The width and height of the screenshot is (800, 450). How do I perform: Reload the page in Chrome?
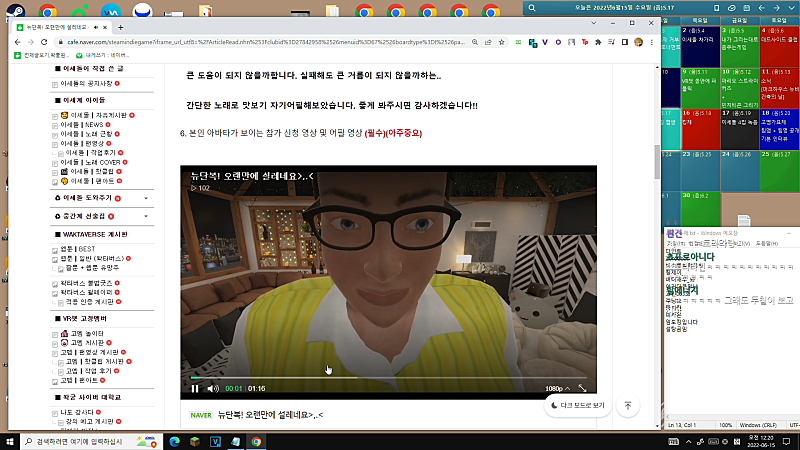pos(44,42)
